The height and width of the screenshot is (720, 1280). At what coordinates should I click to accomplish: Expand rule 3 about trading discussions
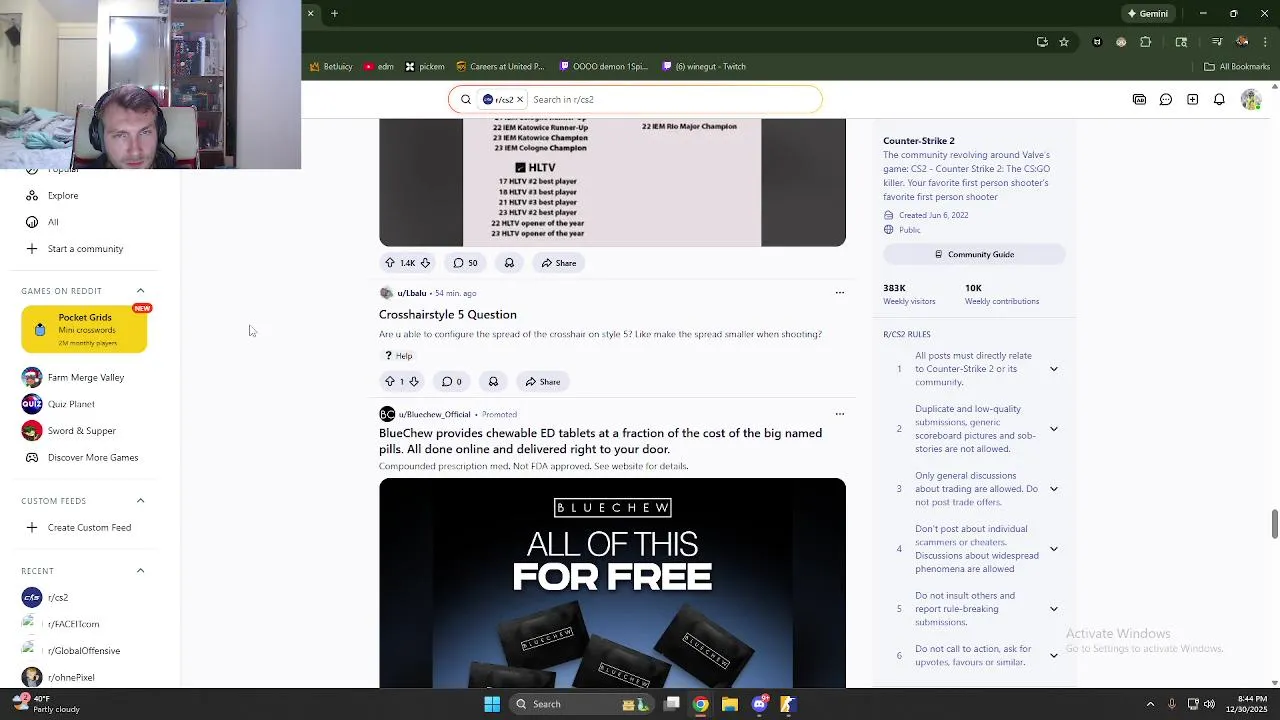[x=1053, y=489]
